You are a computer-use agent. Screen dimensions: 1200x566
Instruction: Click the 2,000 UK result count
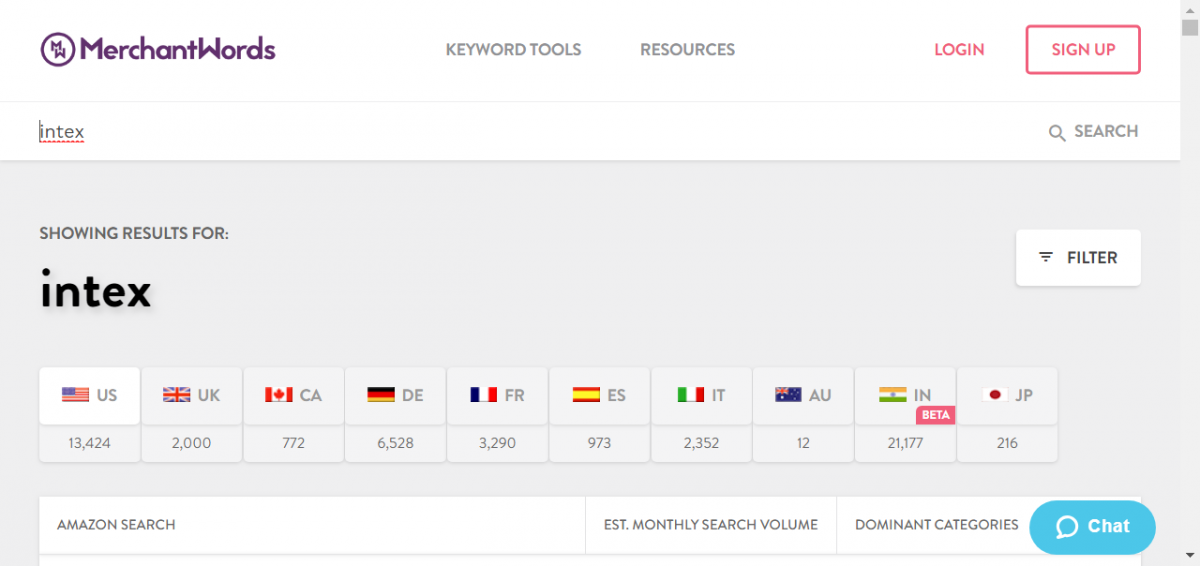(x=192, y=443)
